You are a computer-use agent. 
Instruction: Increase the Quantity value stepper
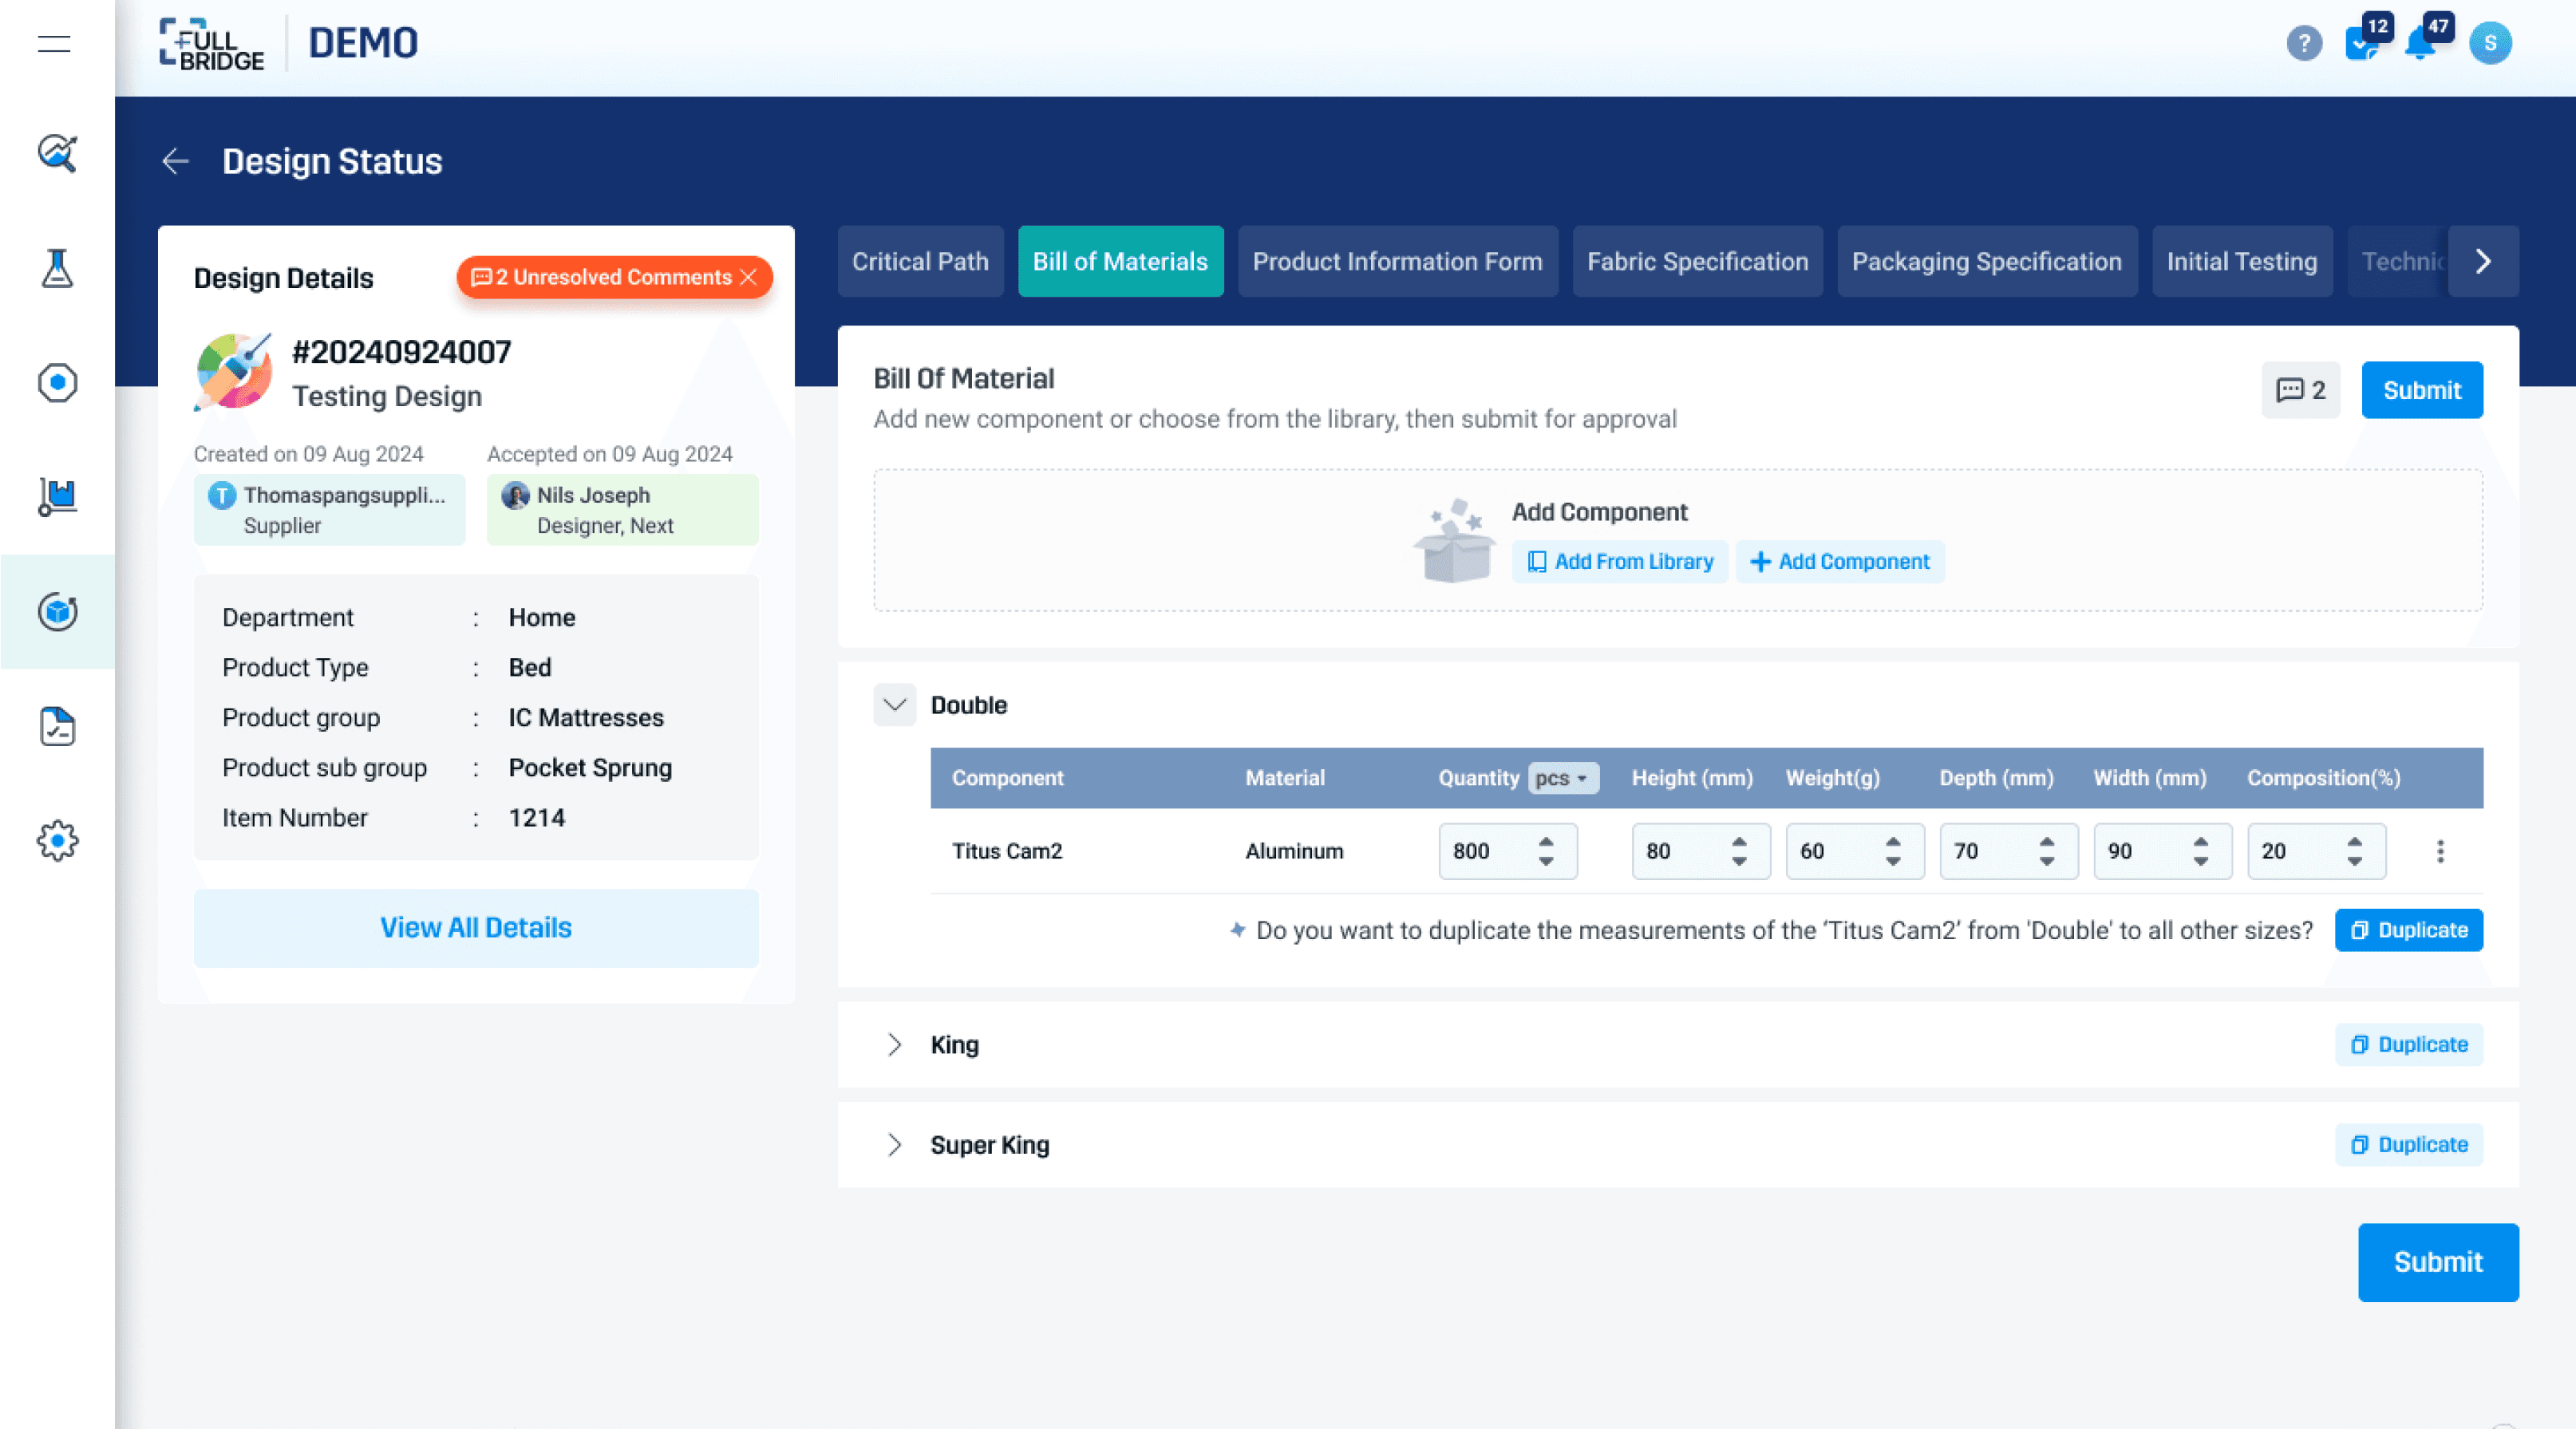tap(1546, 841)
